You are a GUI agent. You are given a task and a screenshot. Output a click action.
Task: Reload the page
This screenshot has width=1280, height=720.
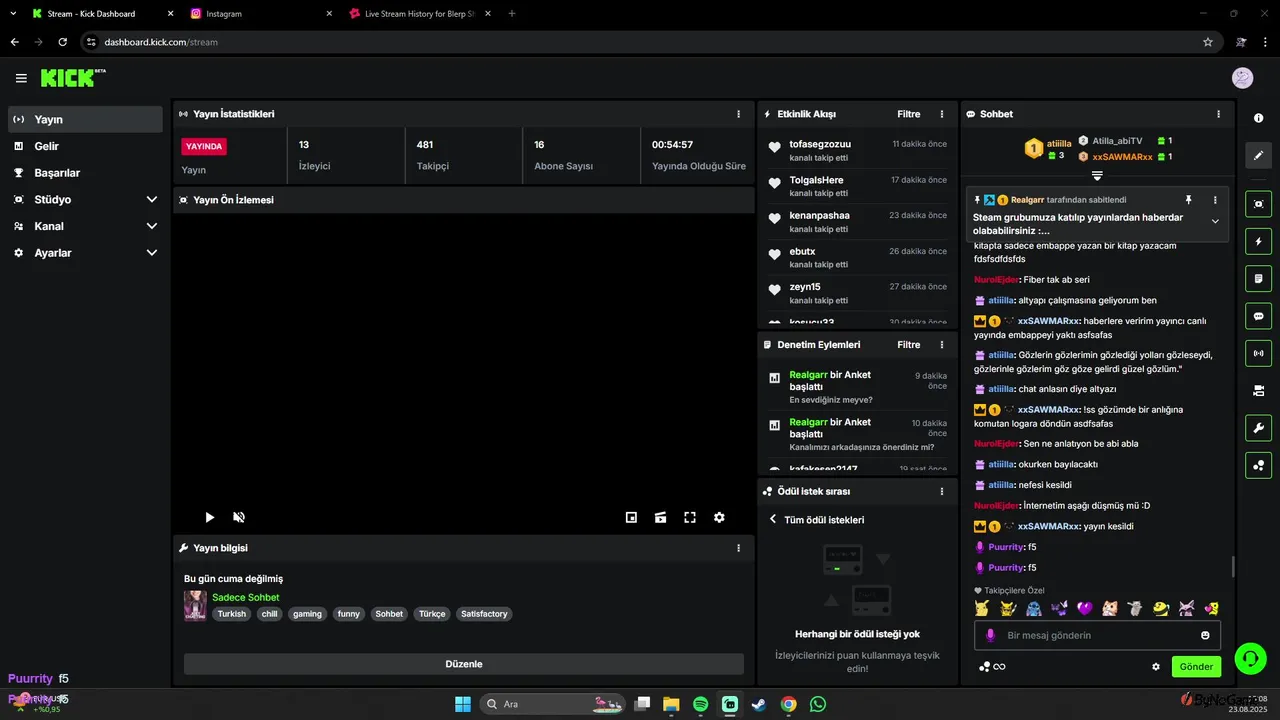click(x=62, y=42)
